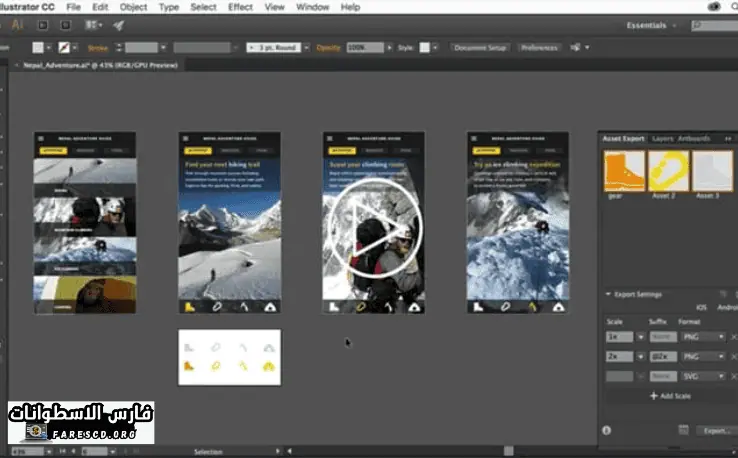Click the Opacity value field

(x=367, y=47)
